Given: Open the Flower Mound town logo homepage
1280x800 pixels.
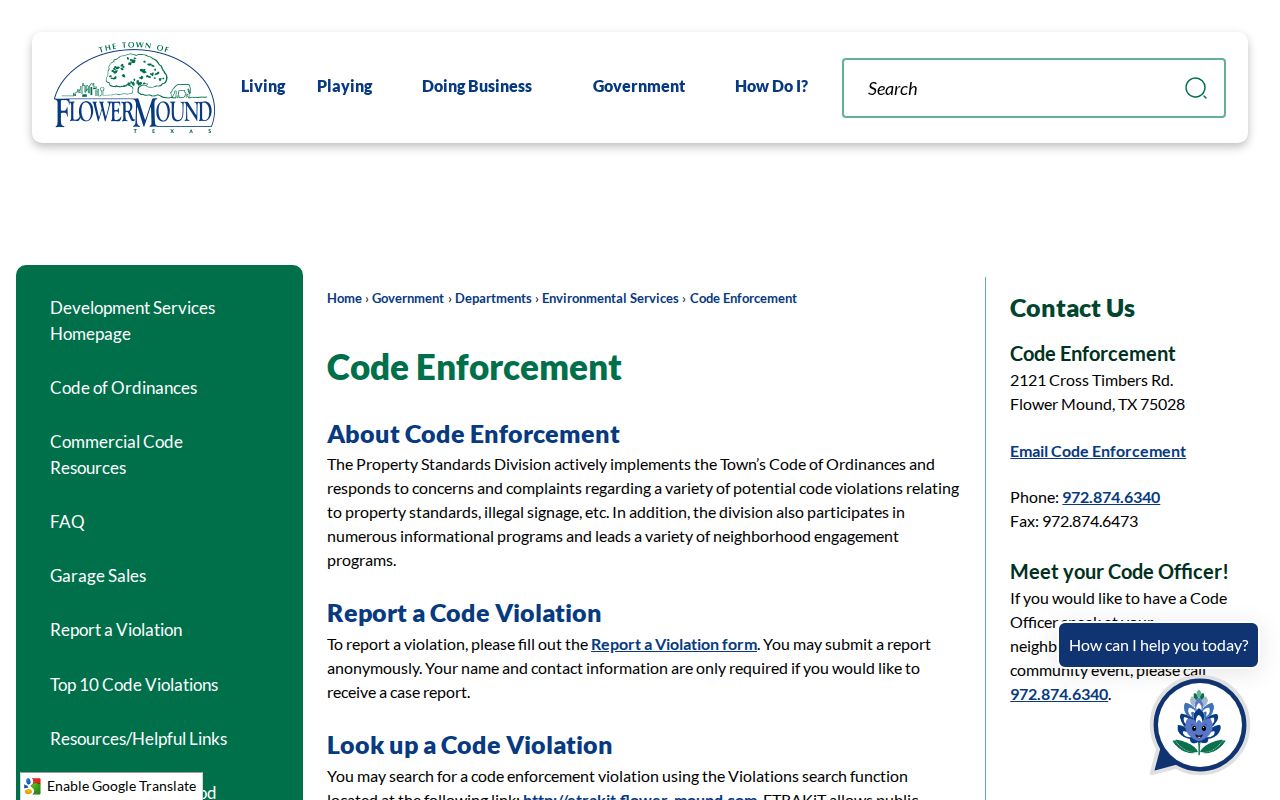Looking at the screenshot, I should [134, 88].
